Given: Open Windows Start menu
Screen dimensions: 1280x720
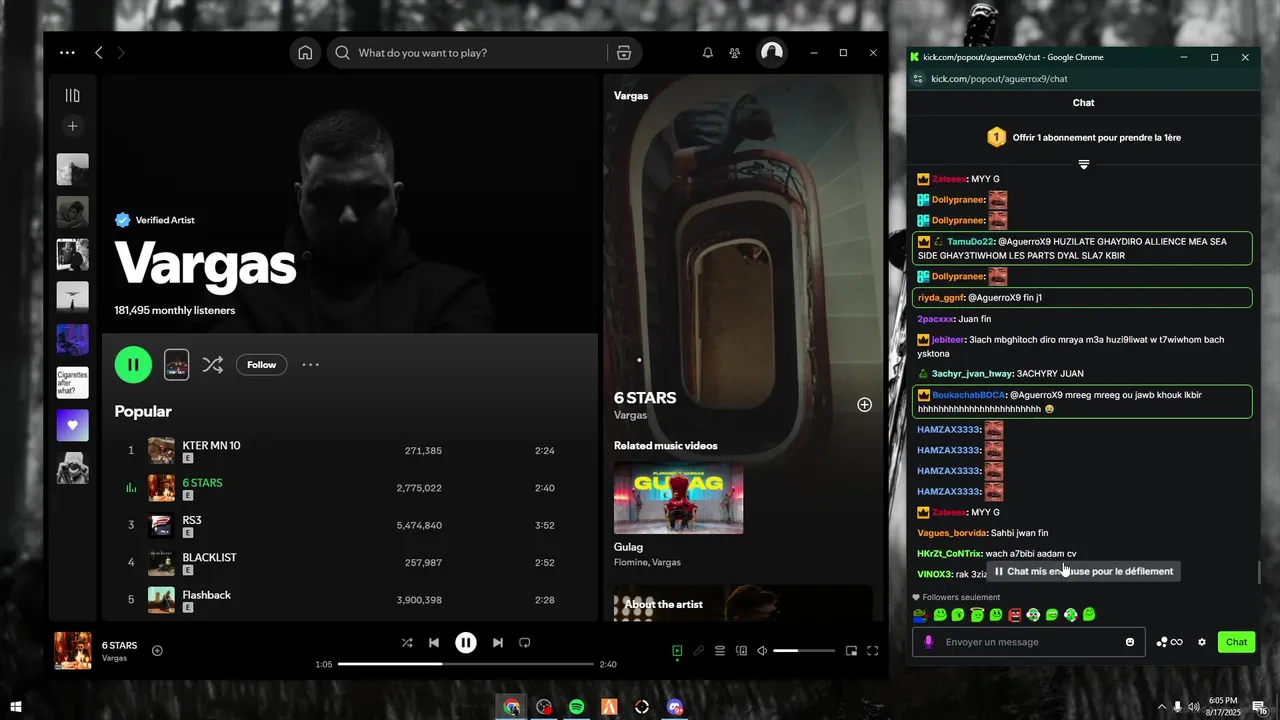Looking at the screenshot, I should (x=15, y=707).
